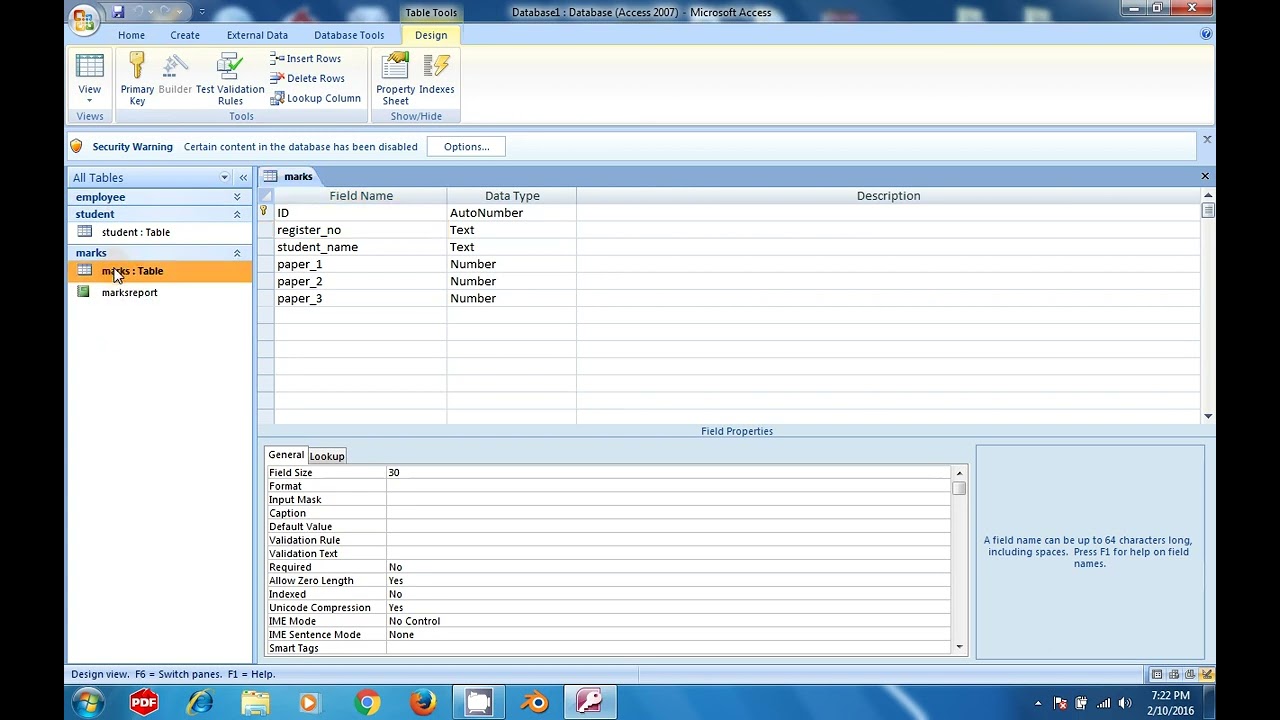Click the Access Help question mark icon
Image resolution: width=1280 pixels, height=720 pixels.
1206,34
